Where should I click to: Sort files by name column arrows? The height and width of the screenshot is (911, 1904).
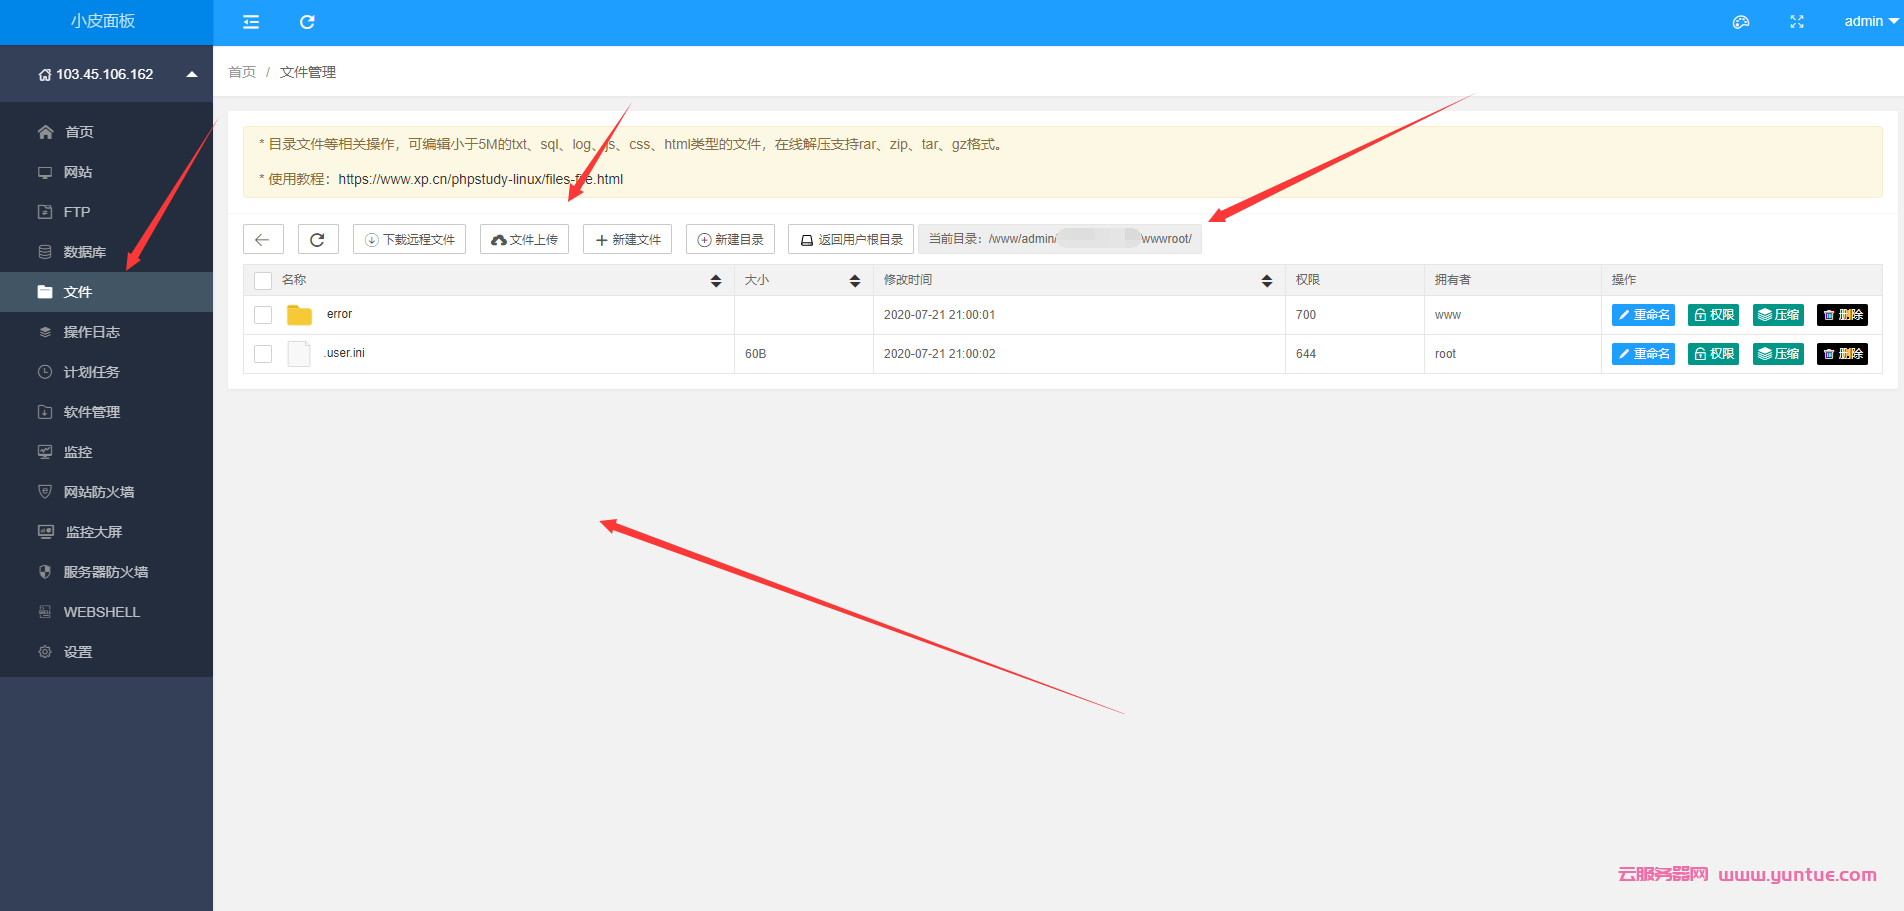coord(716,281)
